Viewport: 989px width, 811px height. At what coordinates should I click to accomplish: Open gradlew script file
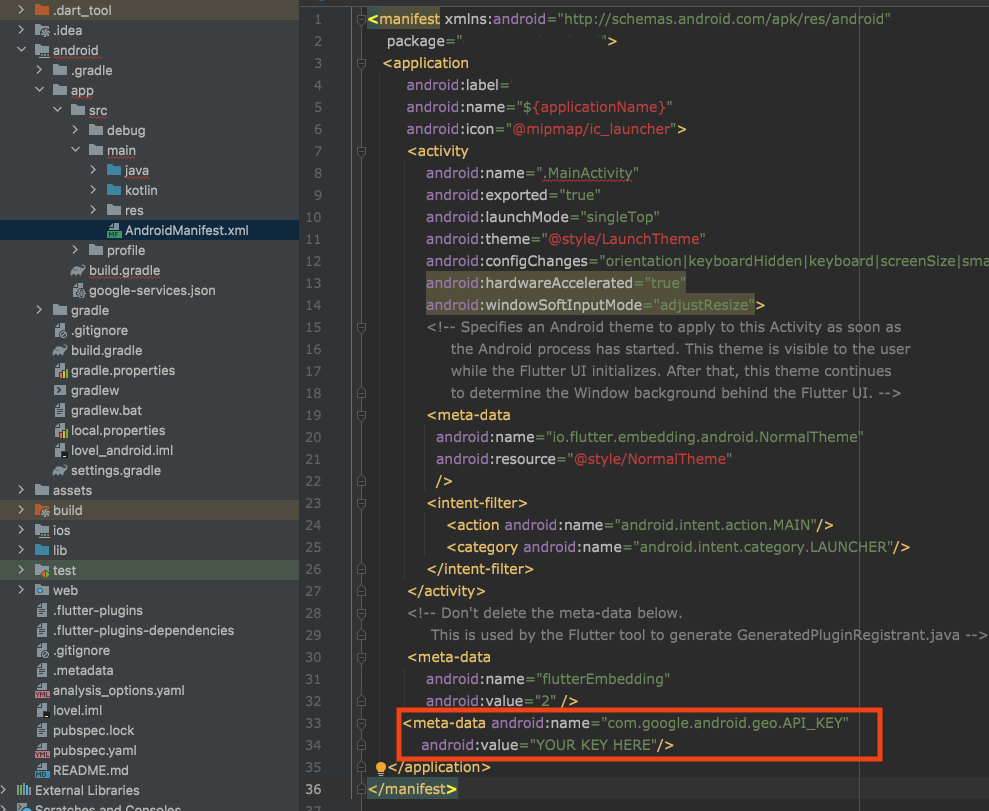95,390
